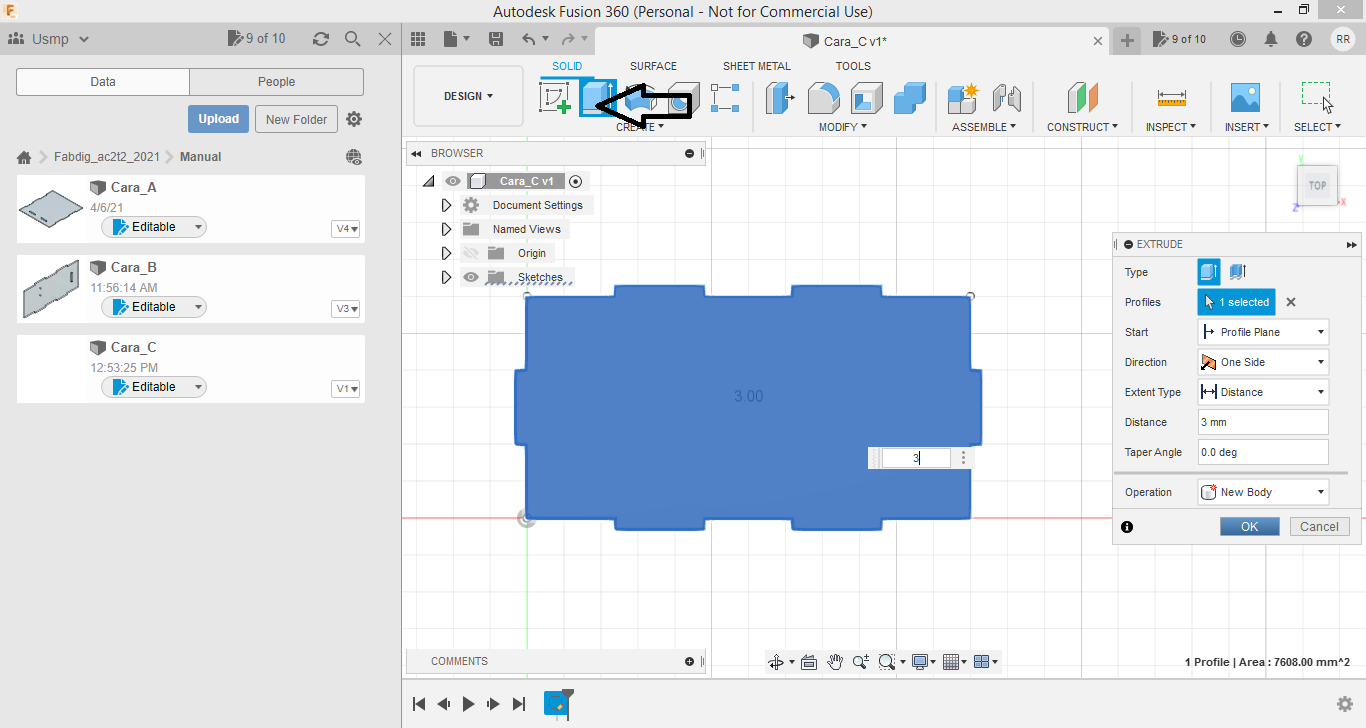Switch to Thin Extrude type
The image size is (1366, 728).
point(1237,272)
